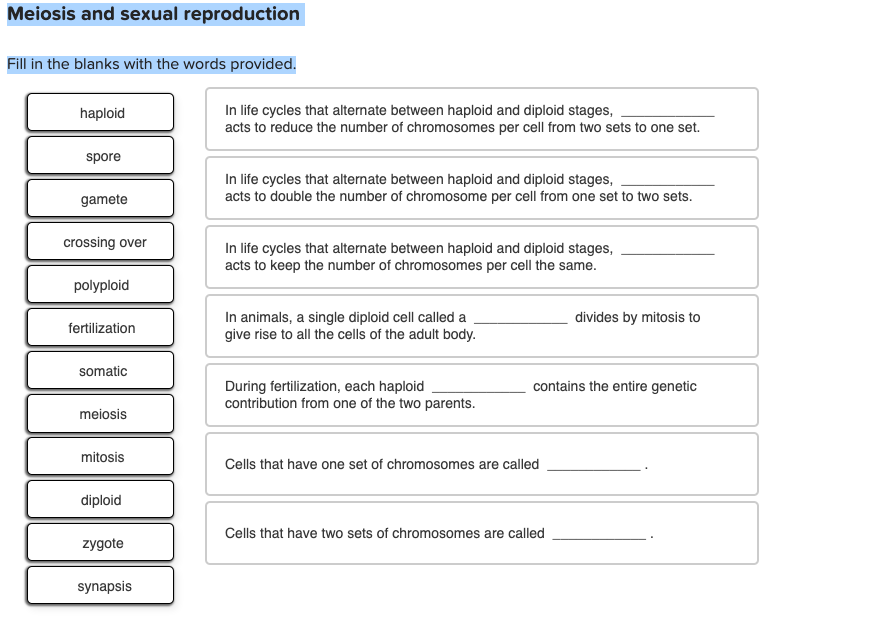Select the "meiosis" word tile
The width and height of the screenshot is (876, 619).
pyautogui.click(x=100, y=413)
